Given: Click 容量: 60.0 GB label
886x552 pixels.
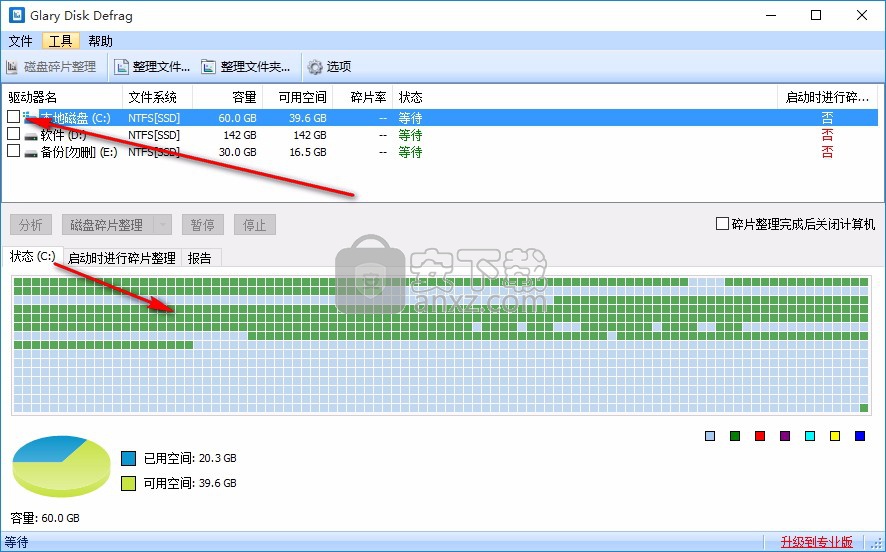Looking at the screenshot, I should tap(45, 518).
